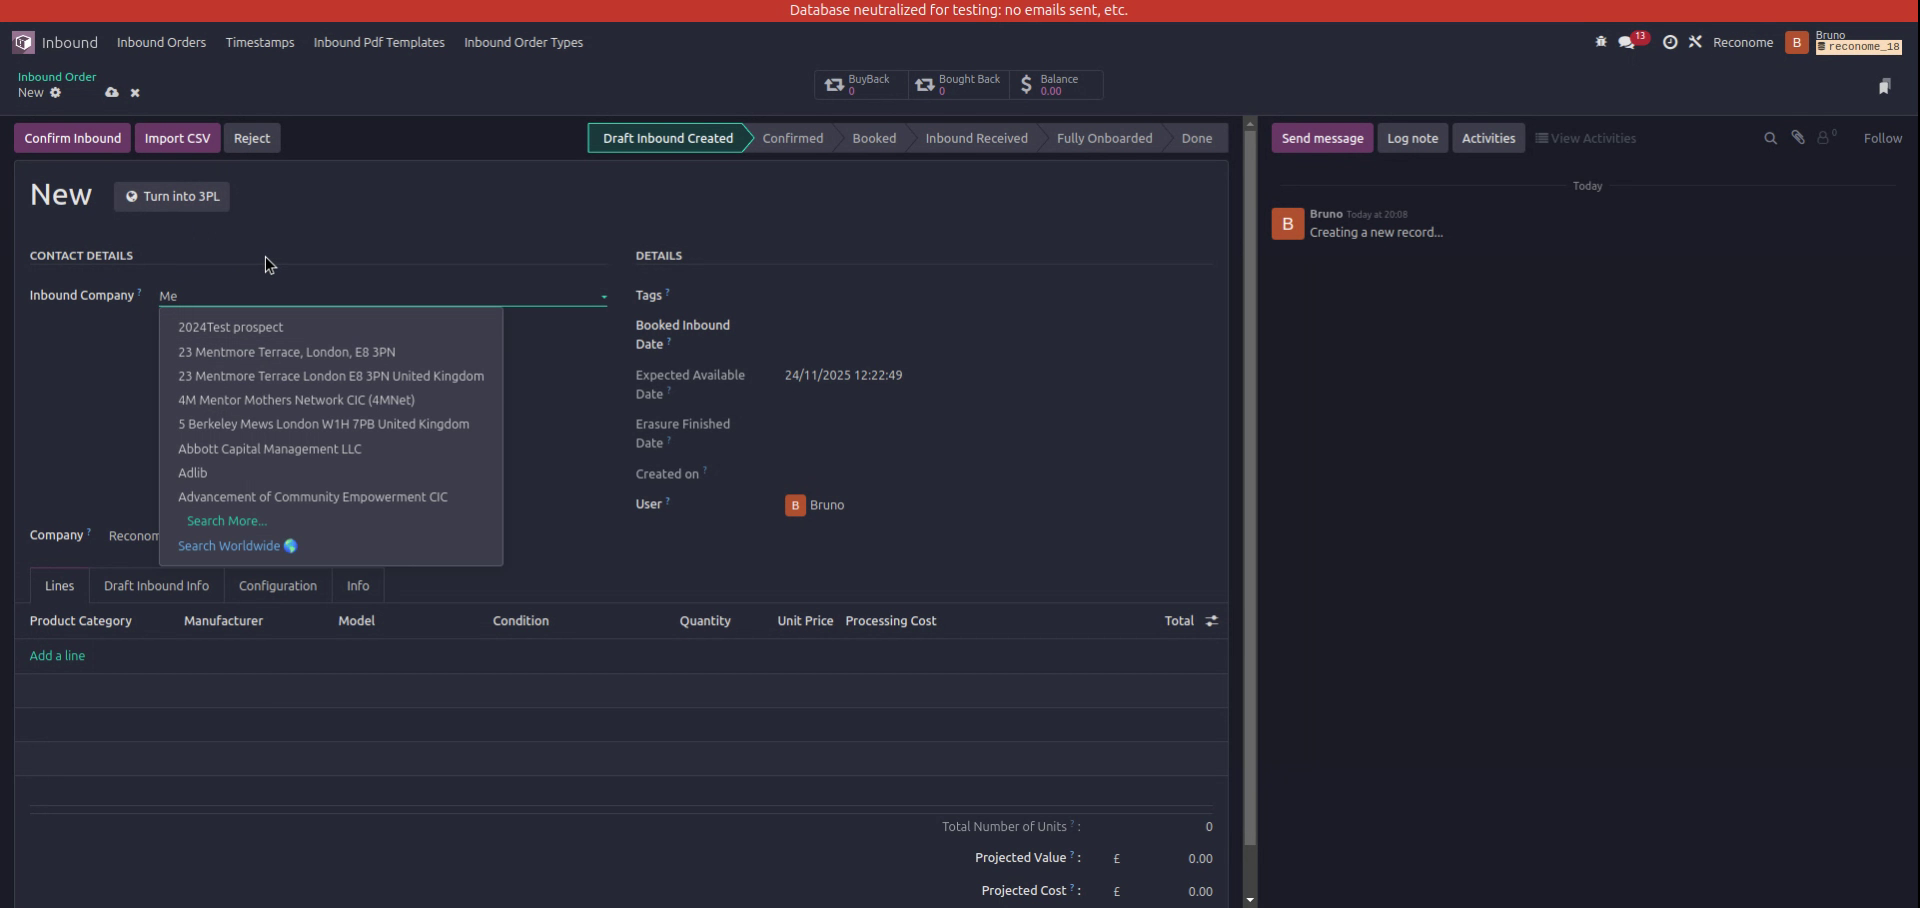Click the Confirm Inbound button
The image size is (1920, 908).
click(71, 138)
